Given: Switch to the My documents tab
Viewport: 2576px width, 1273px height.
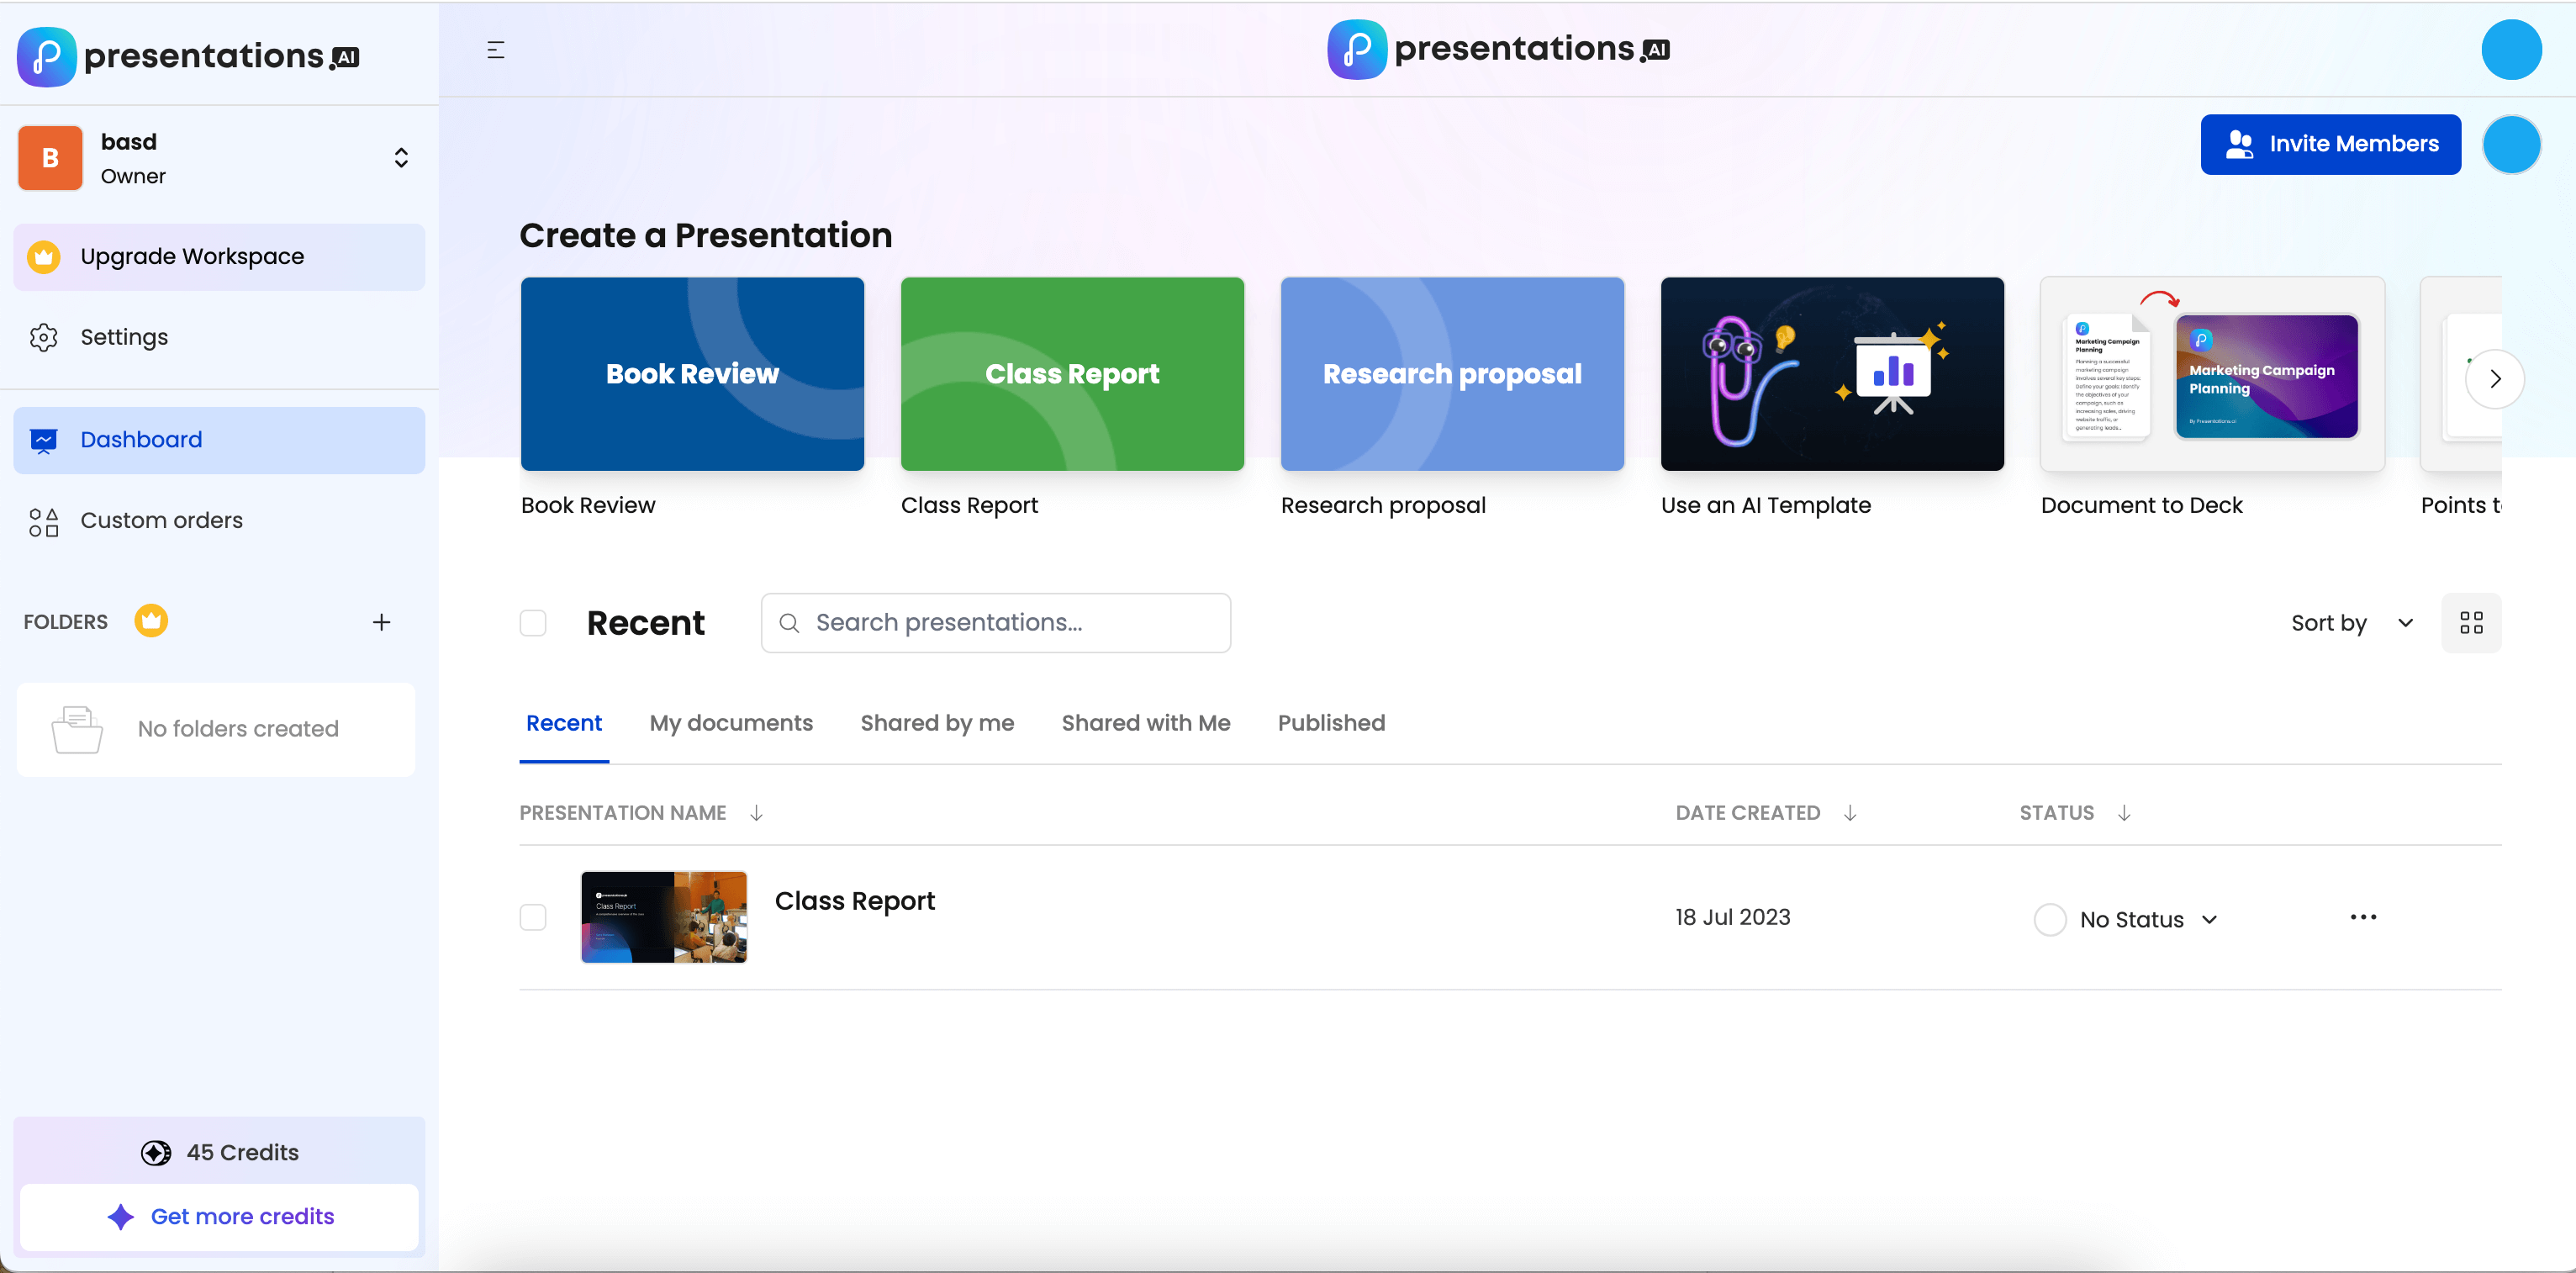Looking at the screenshot, I should 731,723.
